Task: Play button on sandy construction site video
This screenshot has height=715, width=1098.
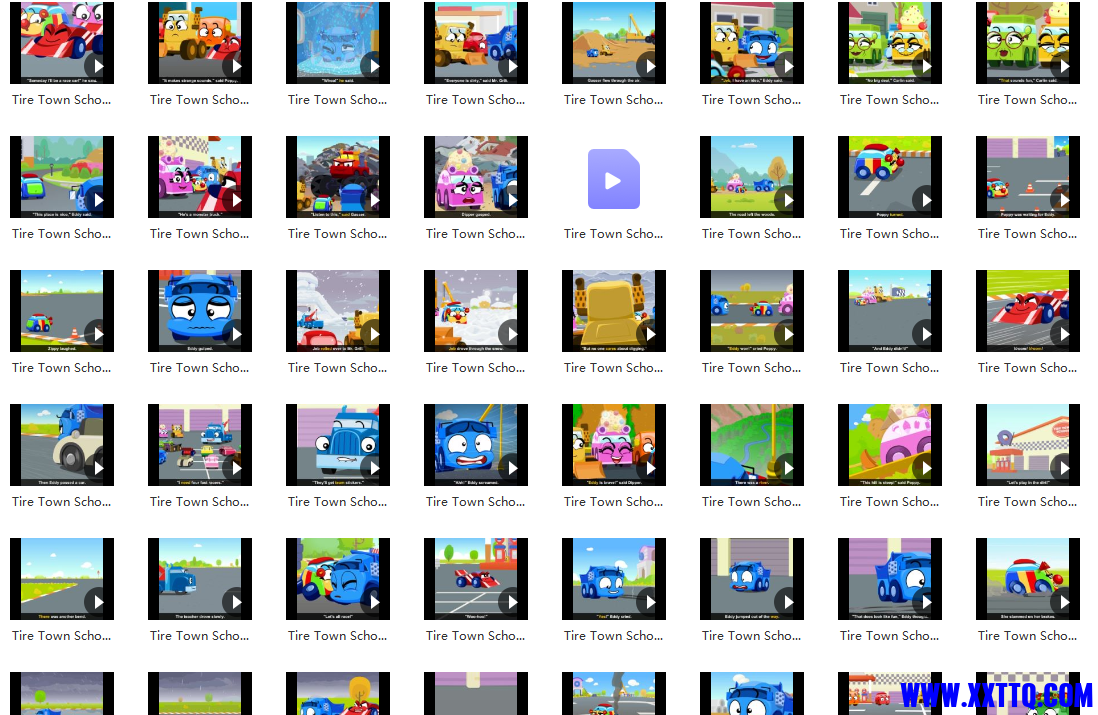Action: click(647, 67)
